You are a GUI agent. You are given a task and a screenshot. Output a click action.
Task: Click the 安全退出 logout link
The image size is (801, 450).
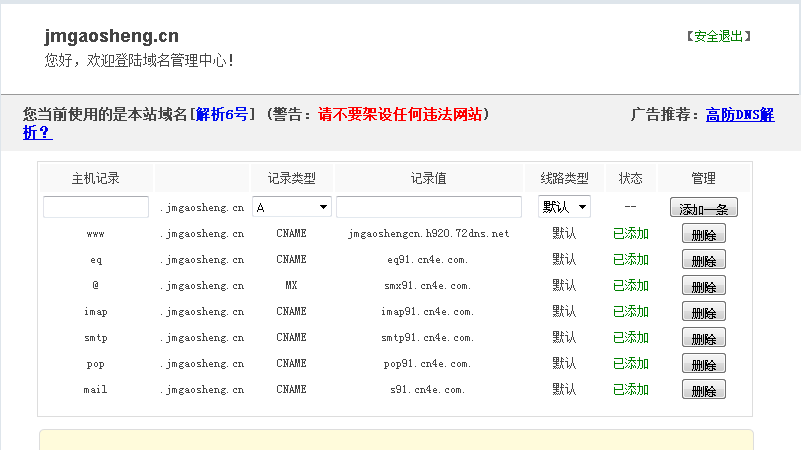718,36
